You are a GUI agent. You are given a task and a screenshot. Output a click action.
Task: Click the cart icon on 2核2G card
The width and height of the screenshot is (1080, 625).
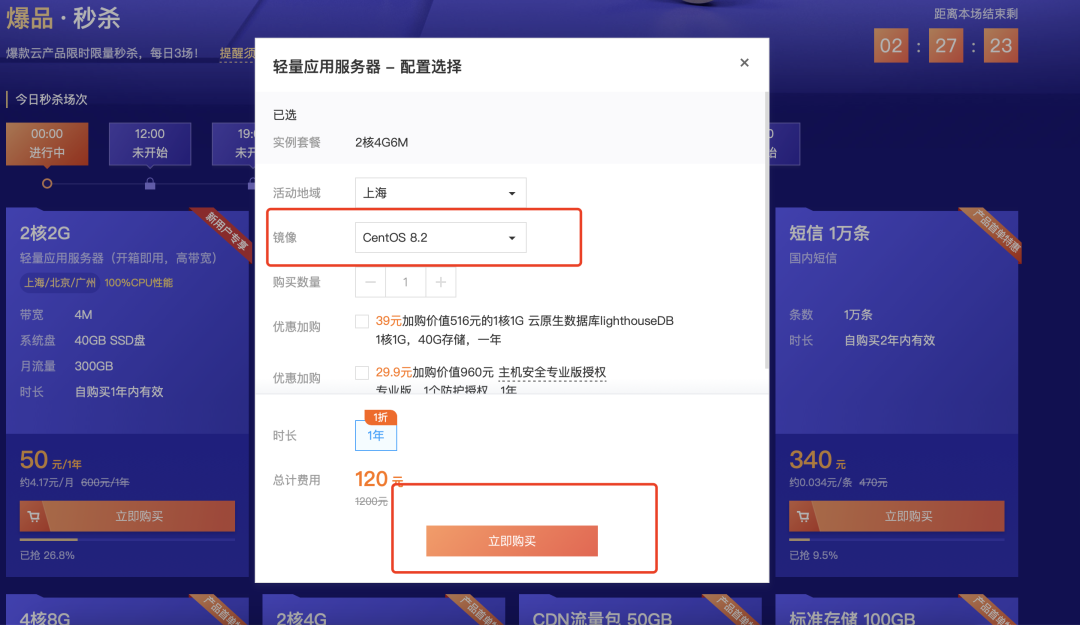click(x=34, y=516)
